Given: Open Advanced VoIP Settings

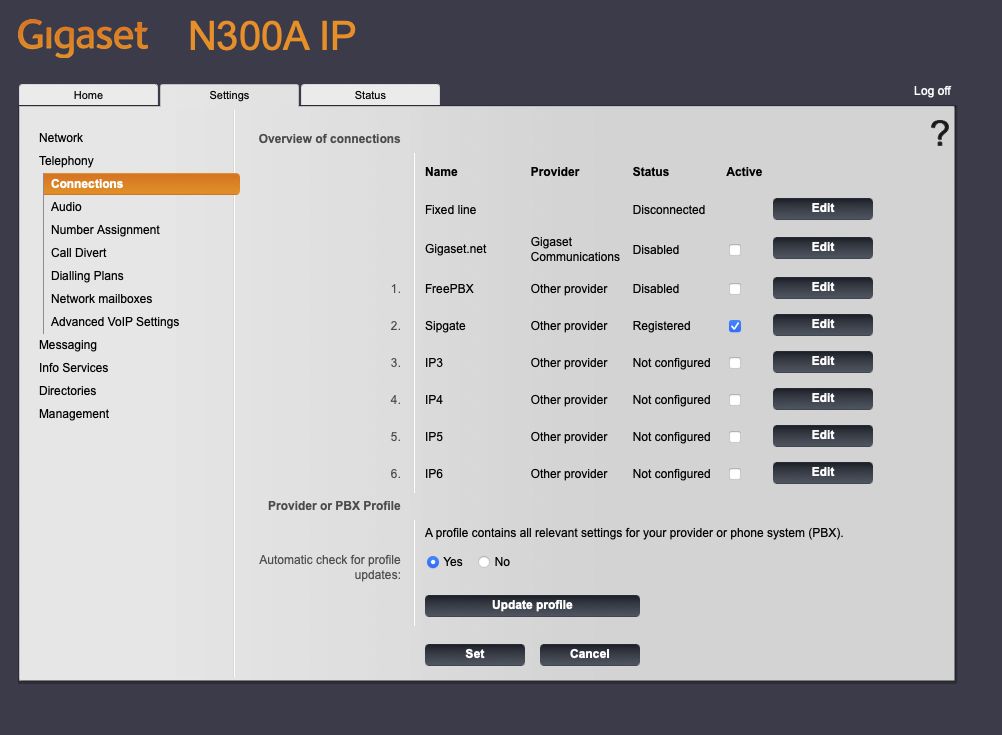Looking at the screenshot, I should (115, 322).
